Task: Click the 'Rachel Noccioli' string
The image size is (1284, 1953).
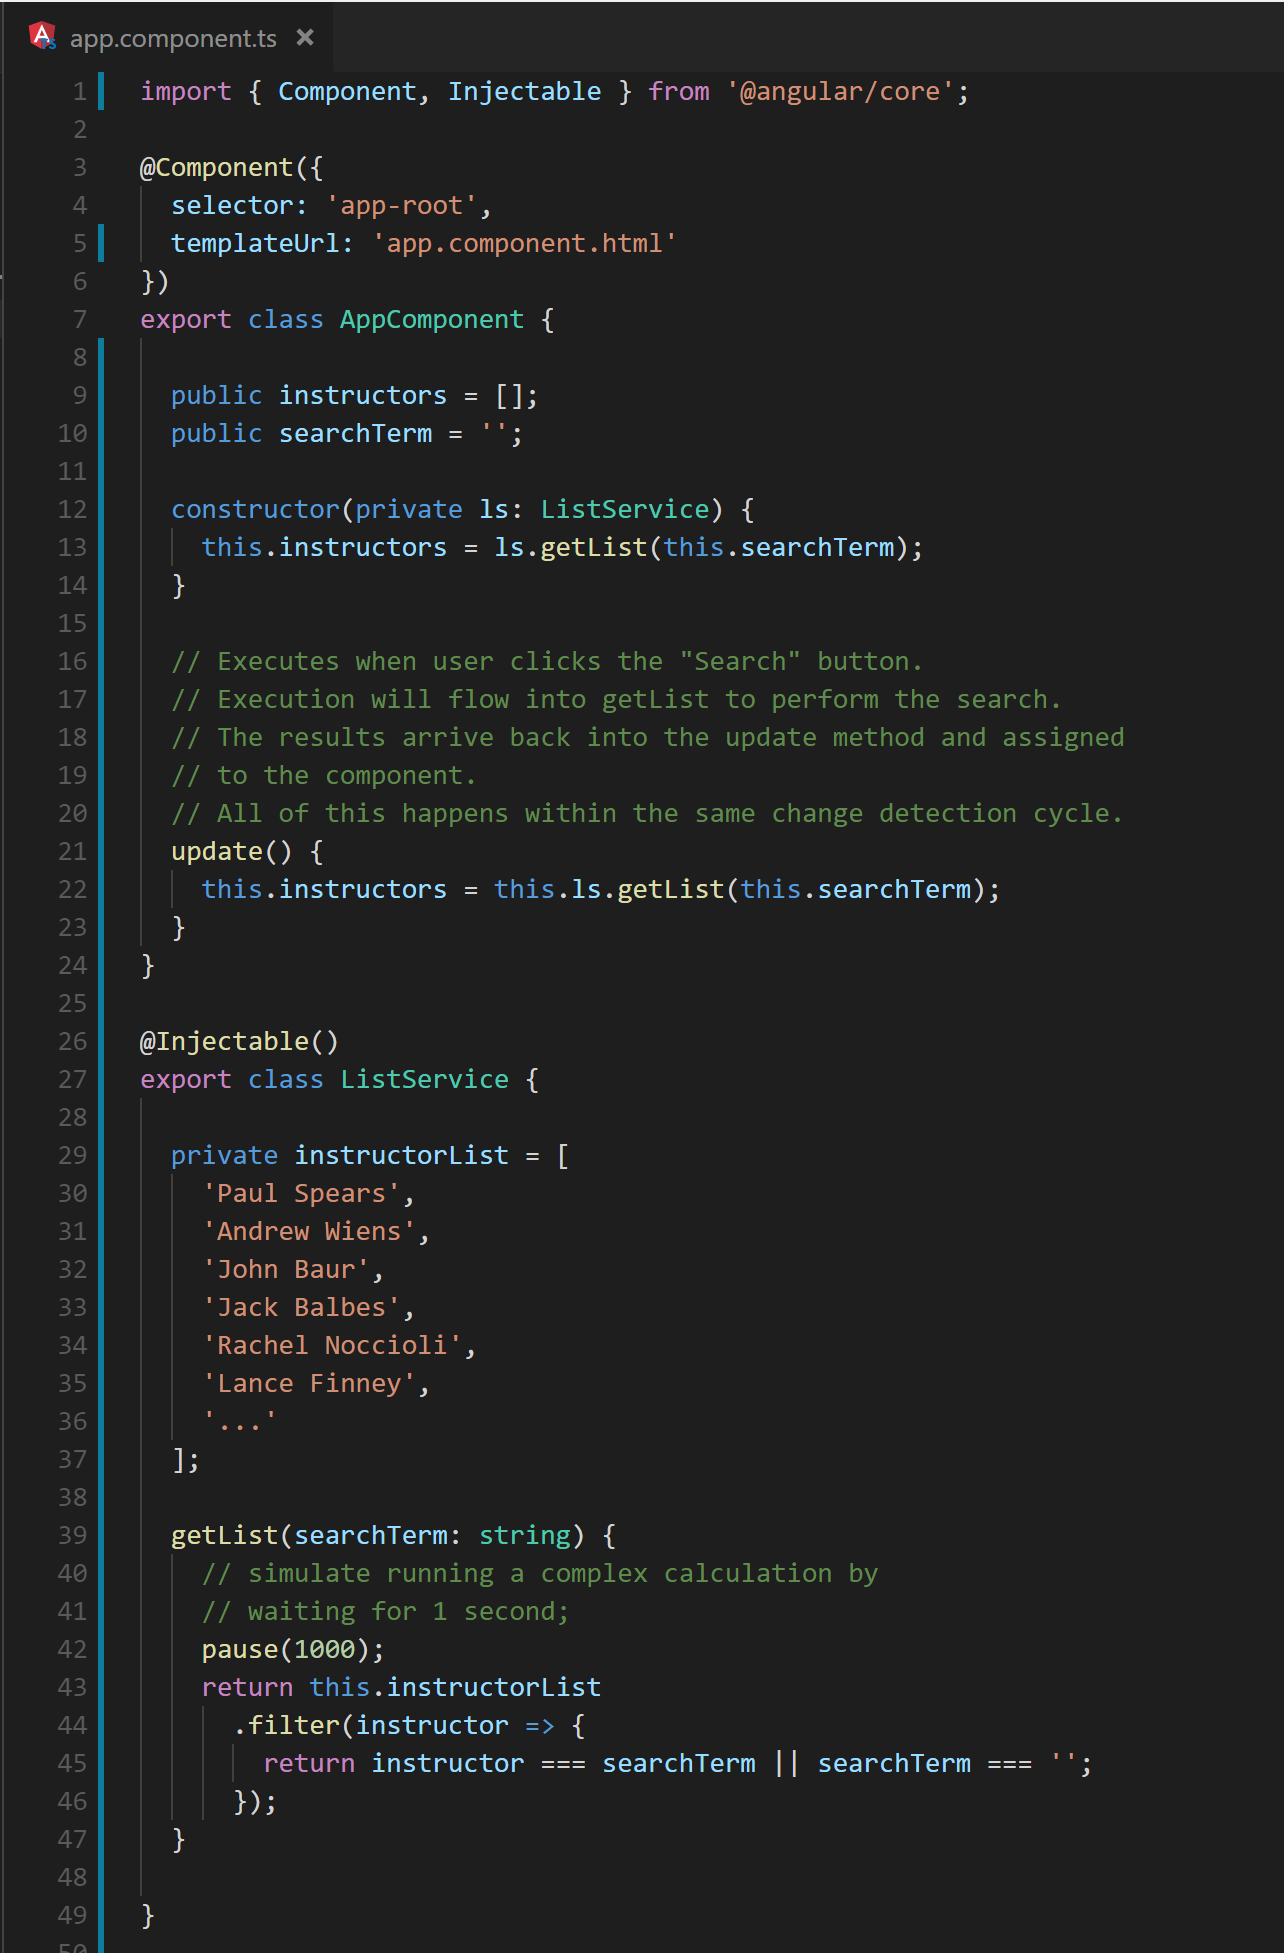Action: coord(333,1345)
